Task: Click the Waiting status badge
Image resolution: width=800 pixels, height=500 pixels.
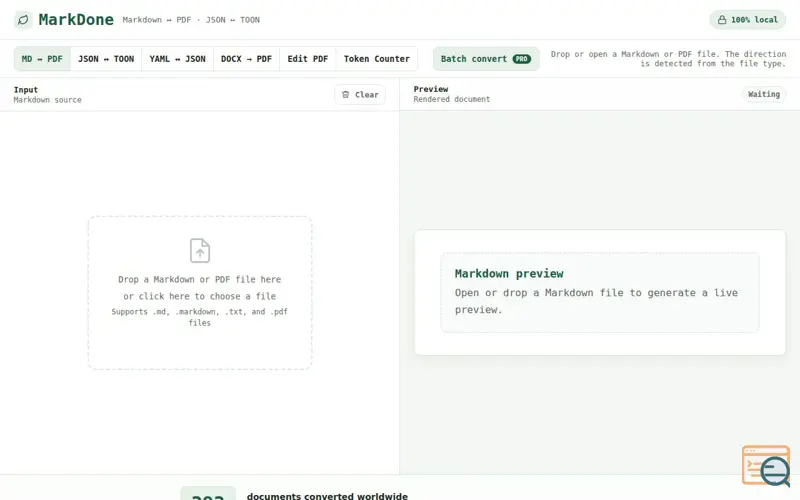Action: [x=764, y=94]
